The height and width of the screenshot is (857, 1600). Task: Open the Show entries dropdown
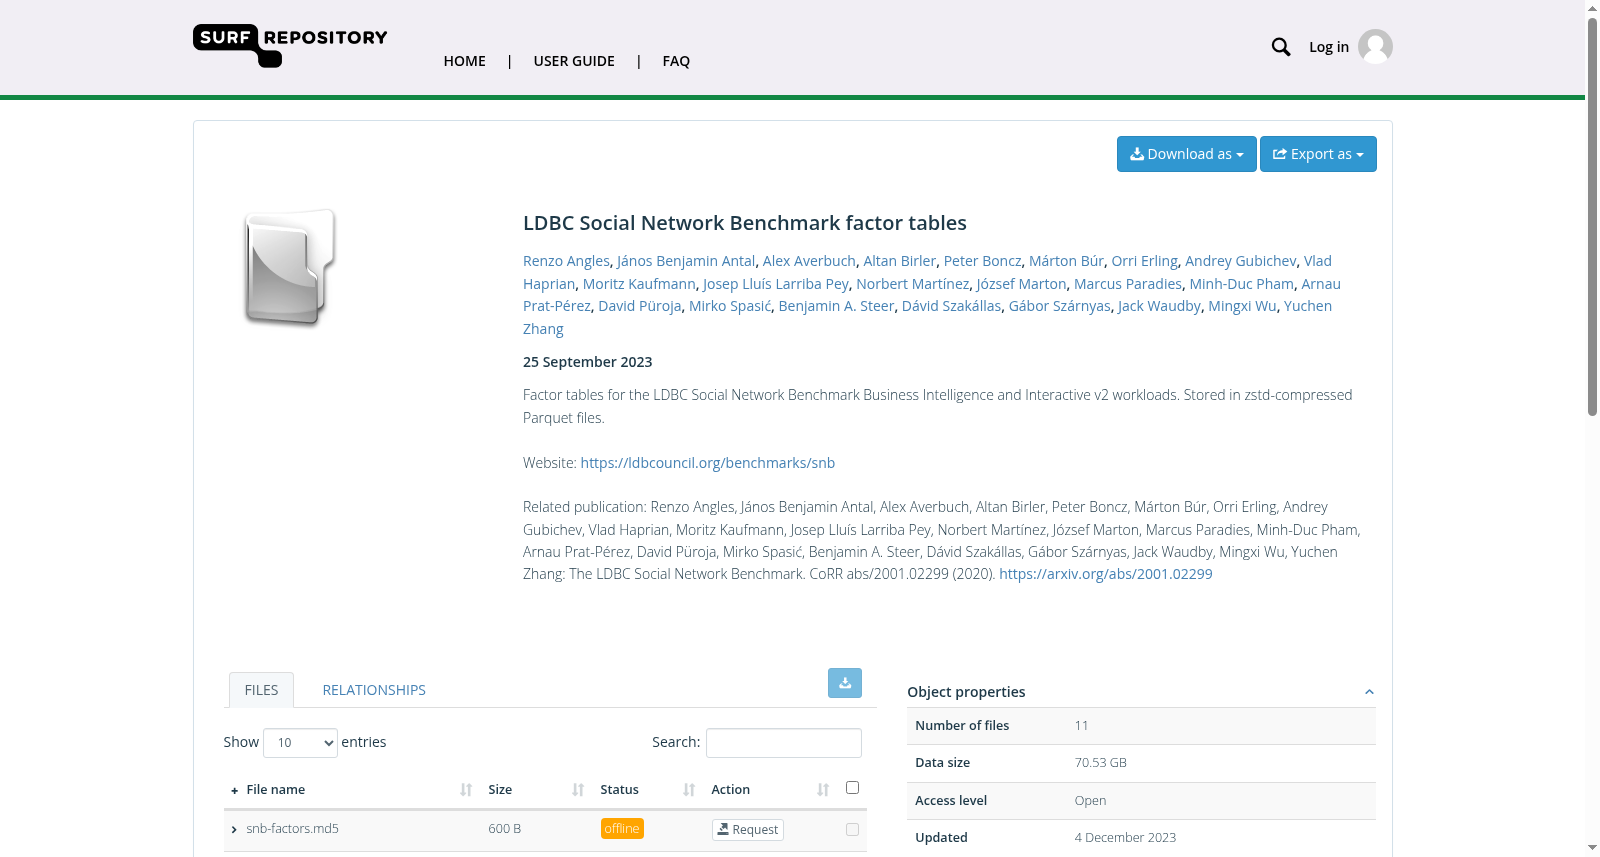click(300, 743)
